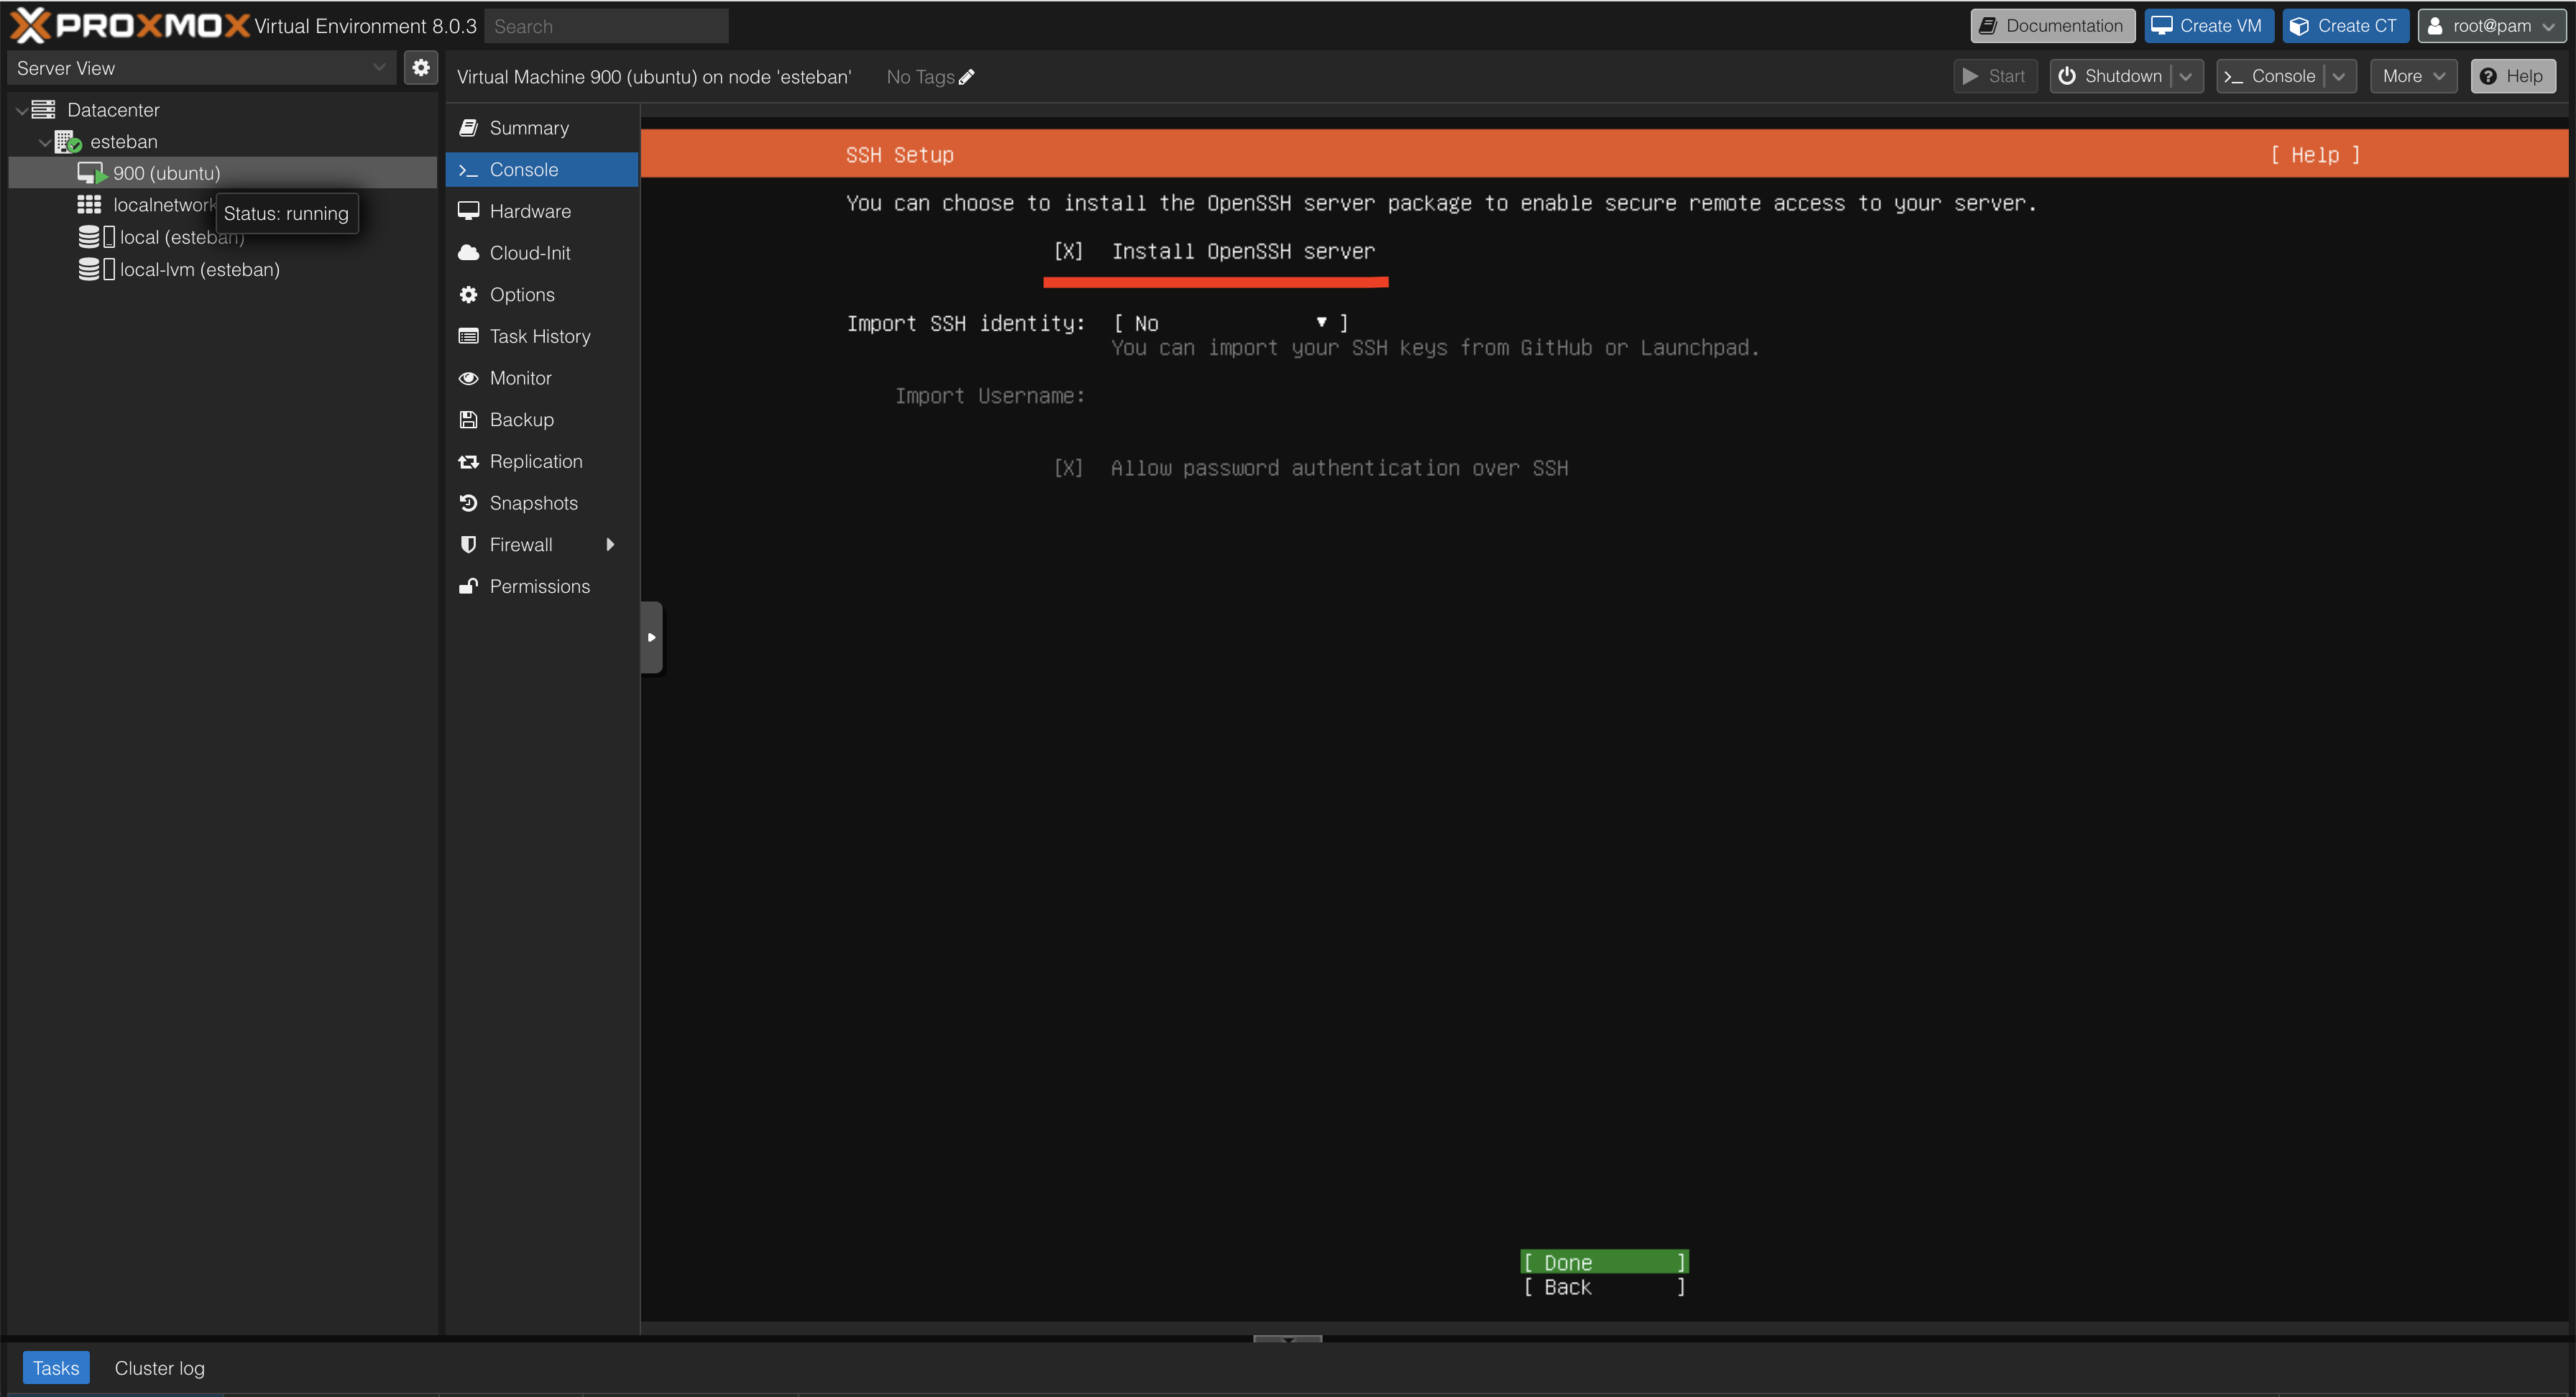Switch to the Cluster log tab
Viewport: 2576px width, 1397px height.
[x=159, y=1368]
